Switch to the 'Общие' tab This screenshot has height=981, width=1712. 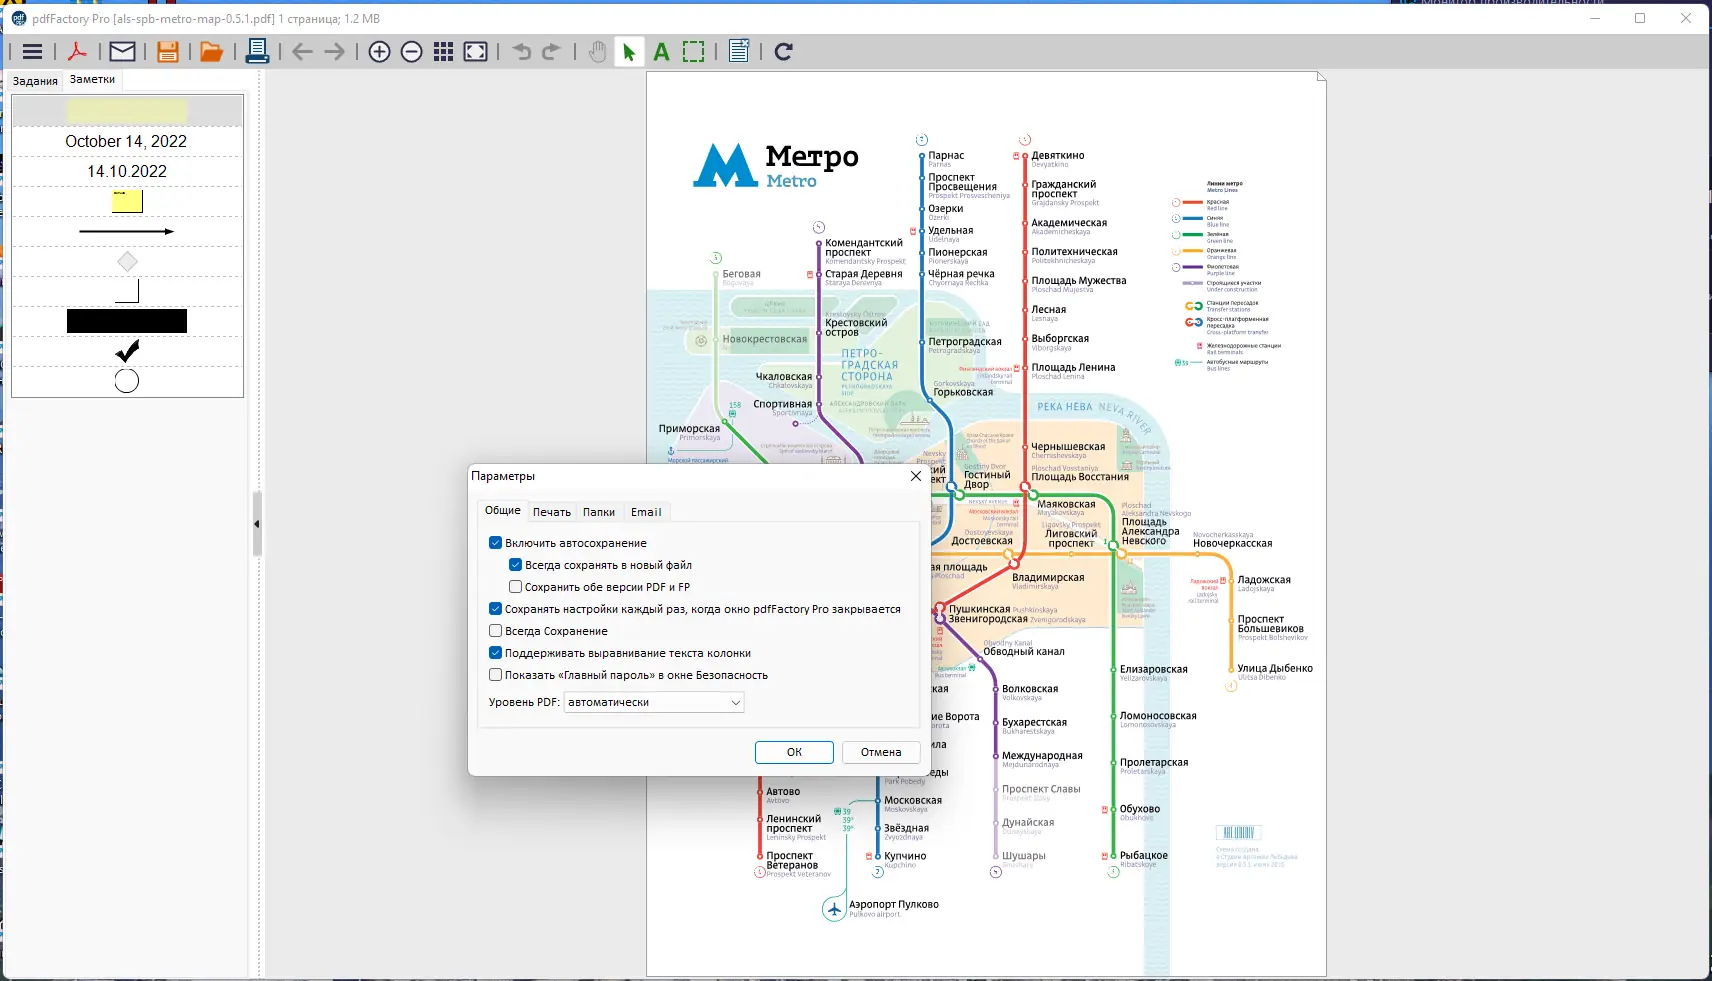502,511
